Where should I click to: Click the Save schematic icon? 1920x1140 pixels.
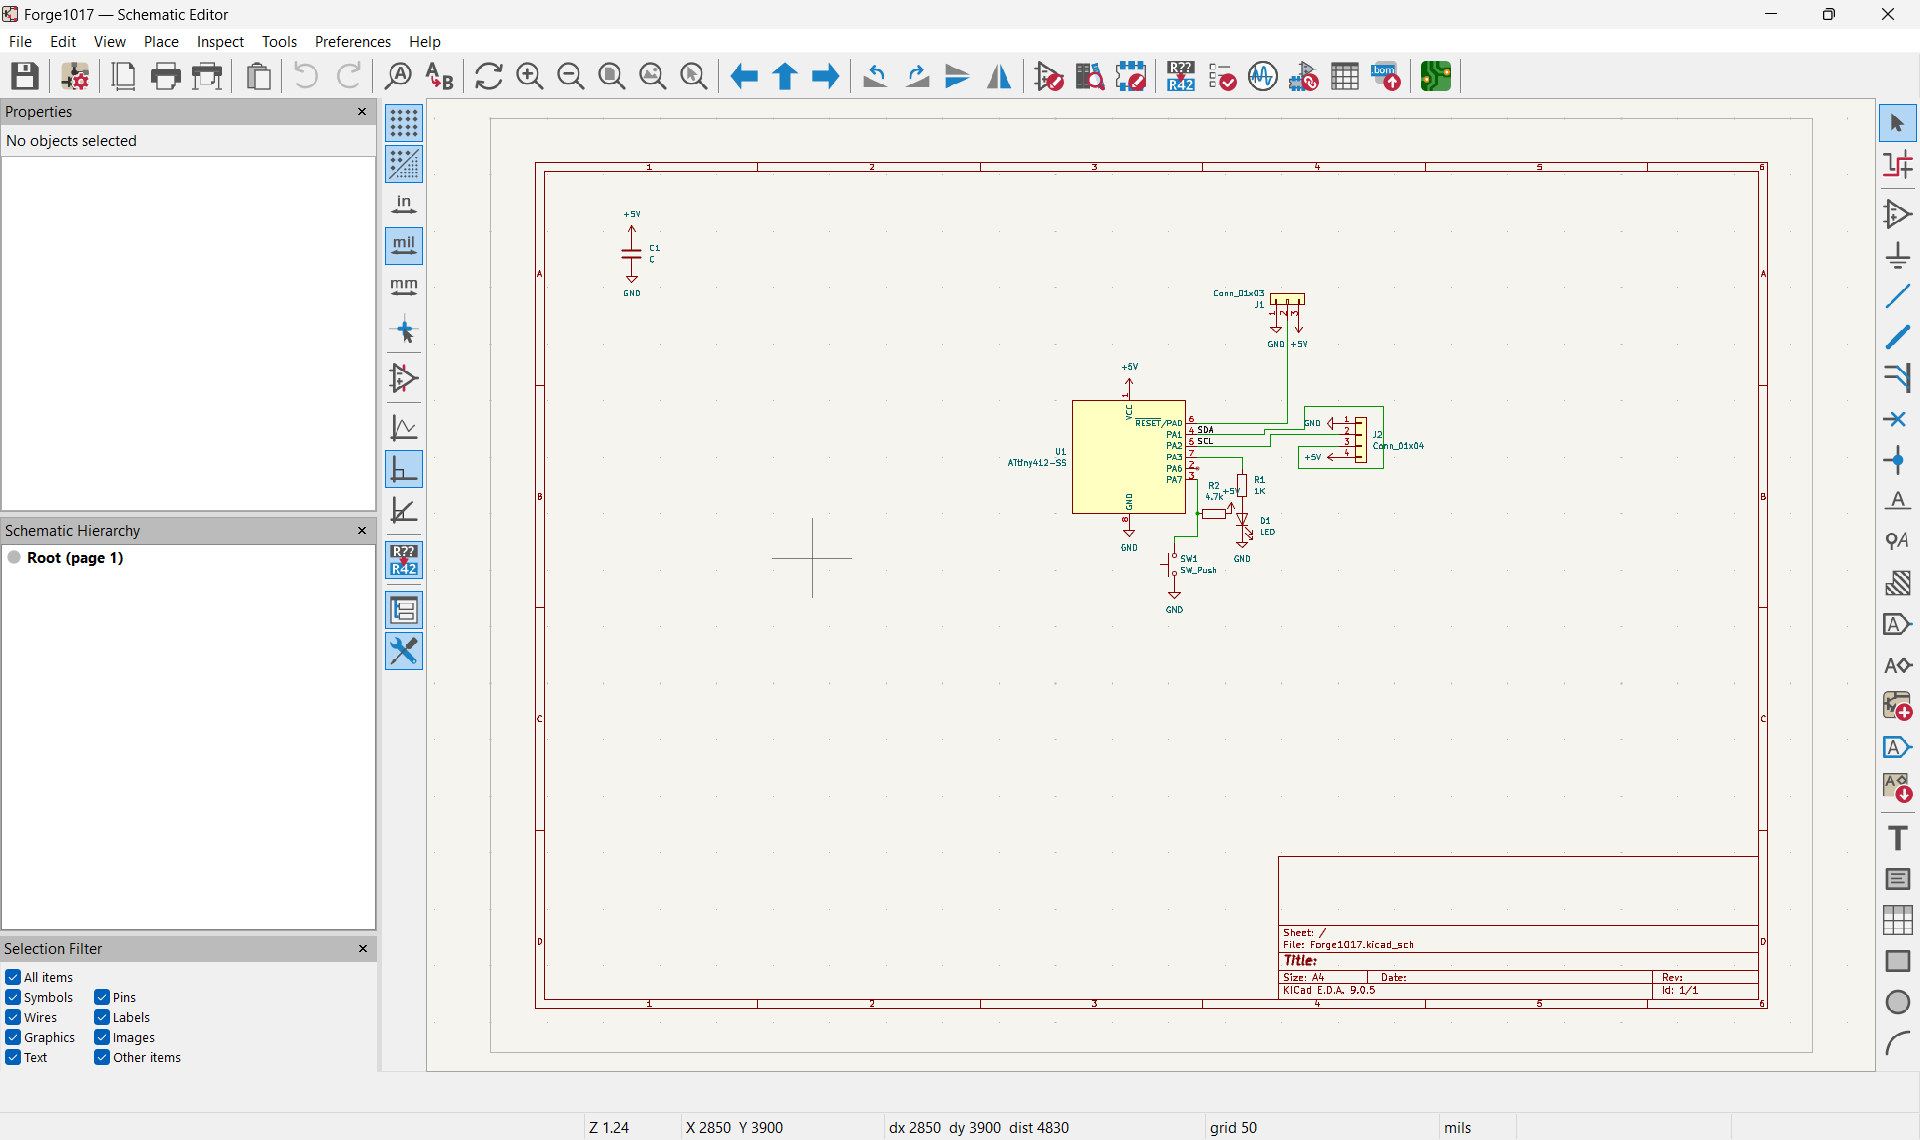tap(25, 76)
